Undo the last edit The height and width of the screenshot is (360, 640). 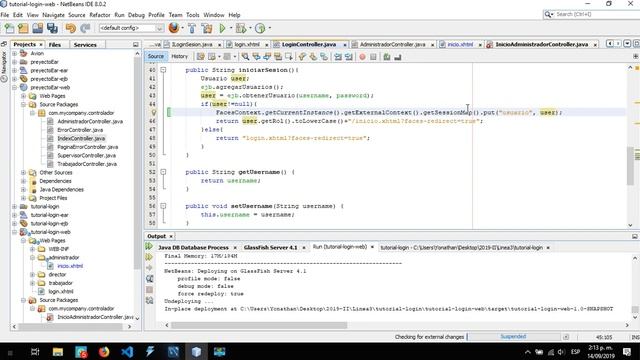click(71, 28)
